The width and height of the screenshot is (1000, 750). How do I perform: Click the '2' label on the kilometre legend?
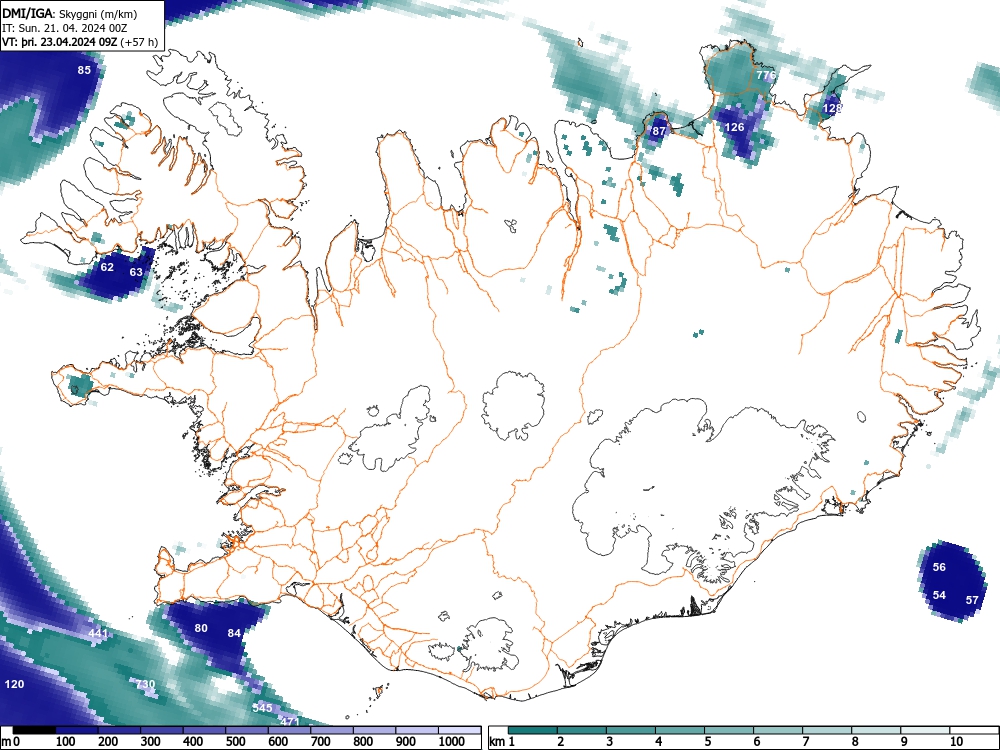(x=560, y=742)
